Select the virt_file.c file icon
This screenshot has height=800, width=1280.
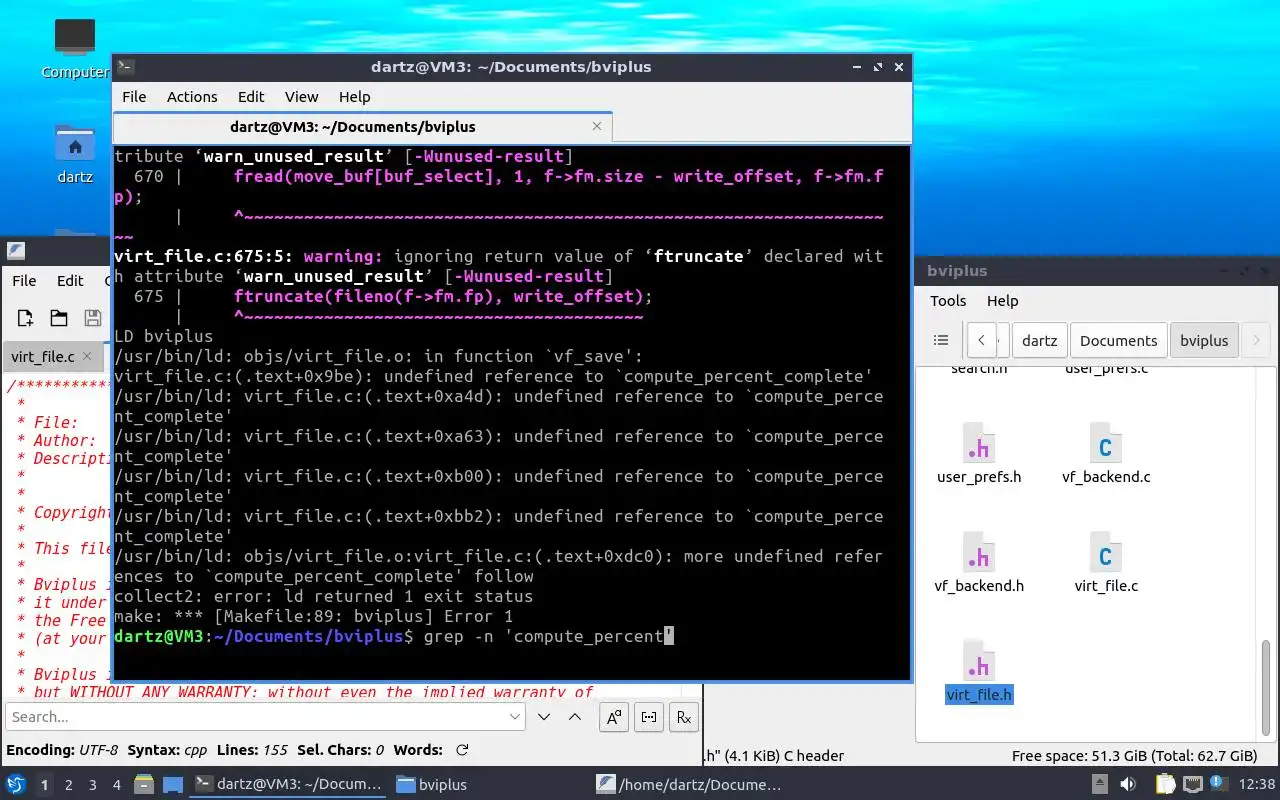coord(1106,553)
